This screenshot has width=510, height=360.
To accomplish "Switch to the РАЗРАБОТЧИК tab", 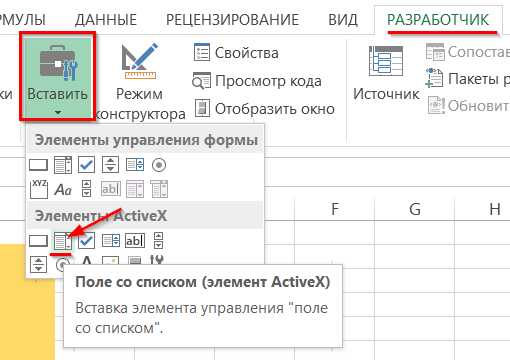I will [438, 20].
